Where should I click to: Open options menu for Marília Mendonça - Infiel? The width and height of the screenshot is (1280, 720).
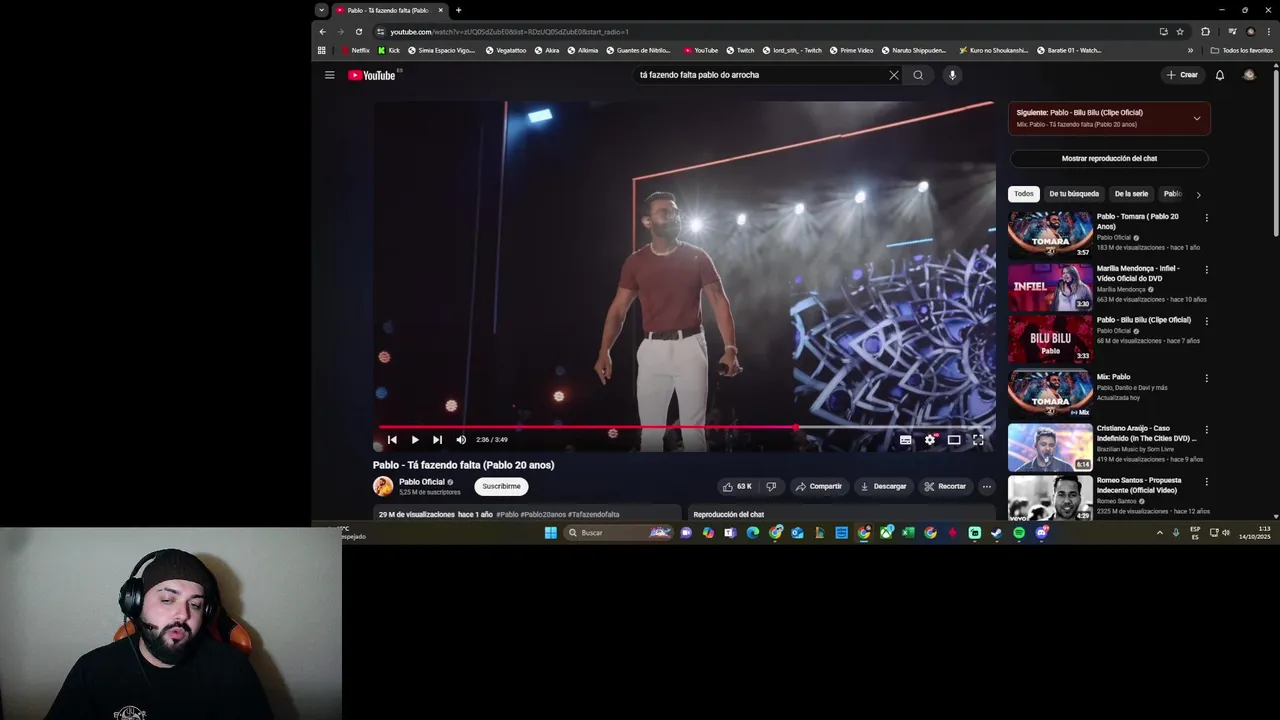1206,270
